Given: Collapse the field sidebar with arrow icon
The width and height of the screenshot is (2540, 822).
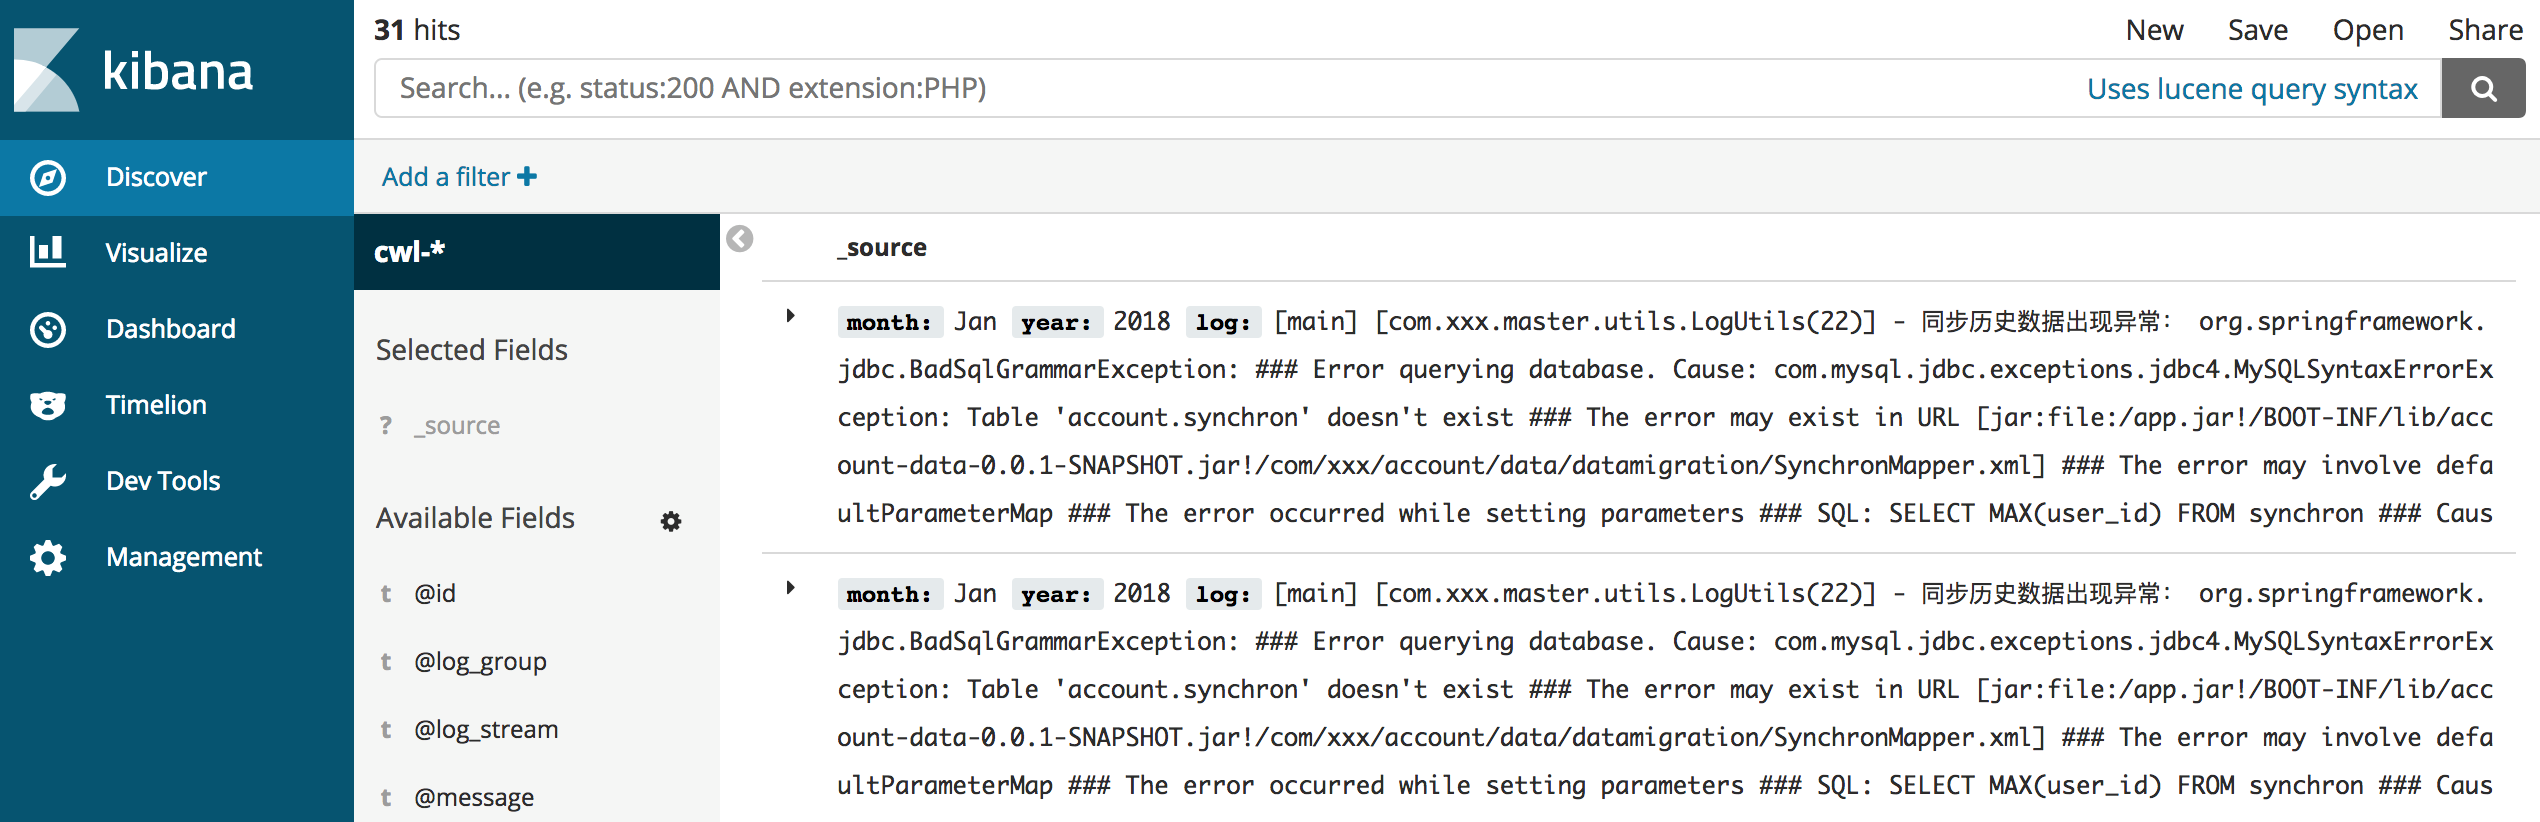Looking at the screenshot, I should (740, 239).
